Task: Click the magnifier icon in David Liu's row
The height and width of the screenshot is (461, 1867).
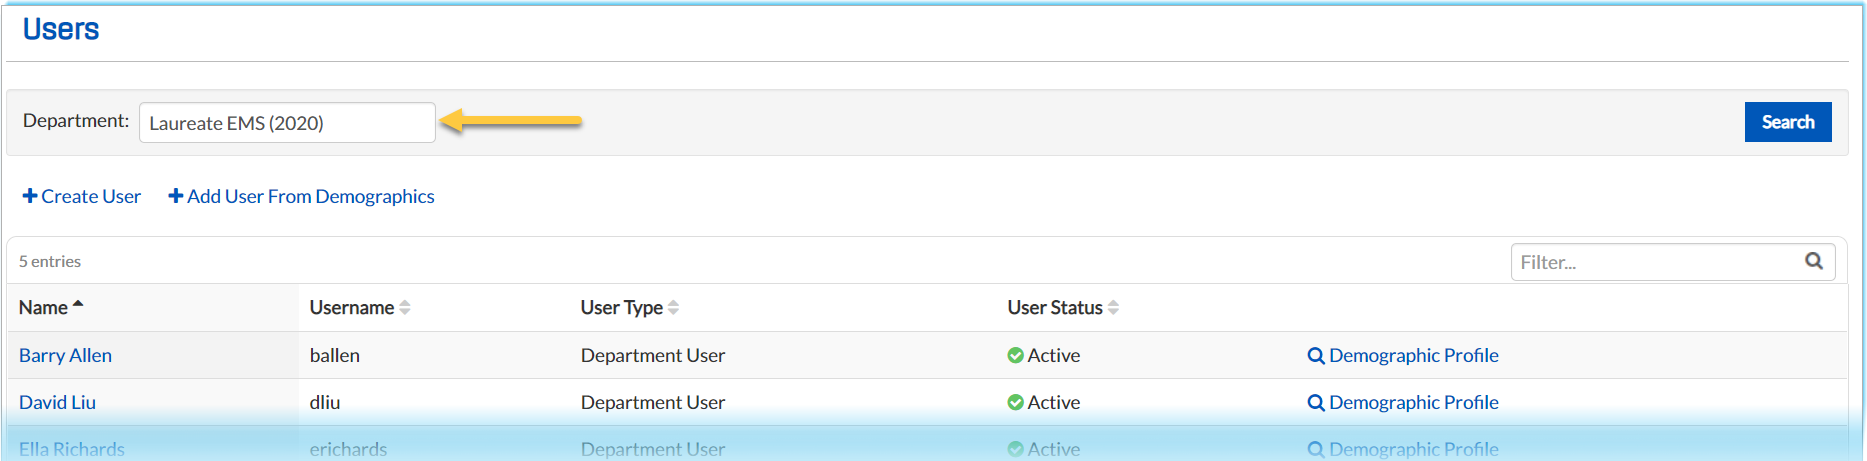Action: pyautogui.click(x=1316, y=402)
